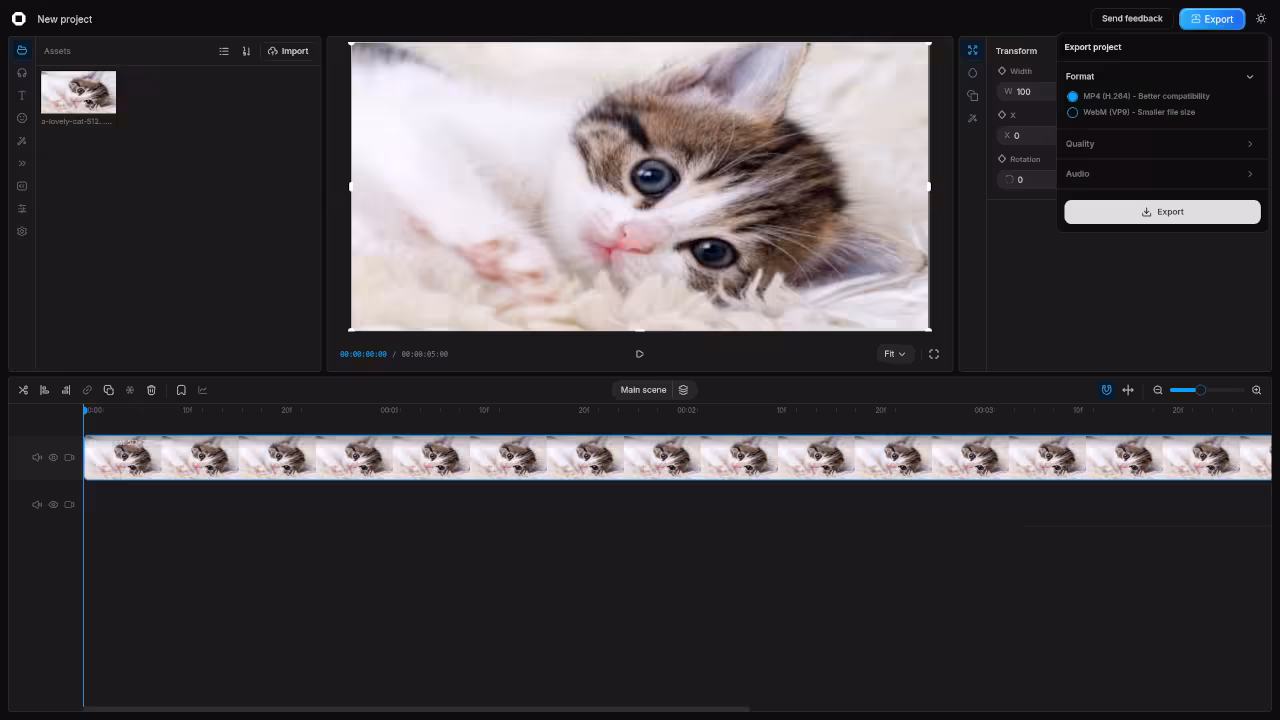Toggle Rotation keyframe diamond
The image size is (1280, 720).
[1002, 159]
